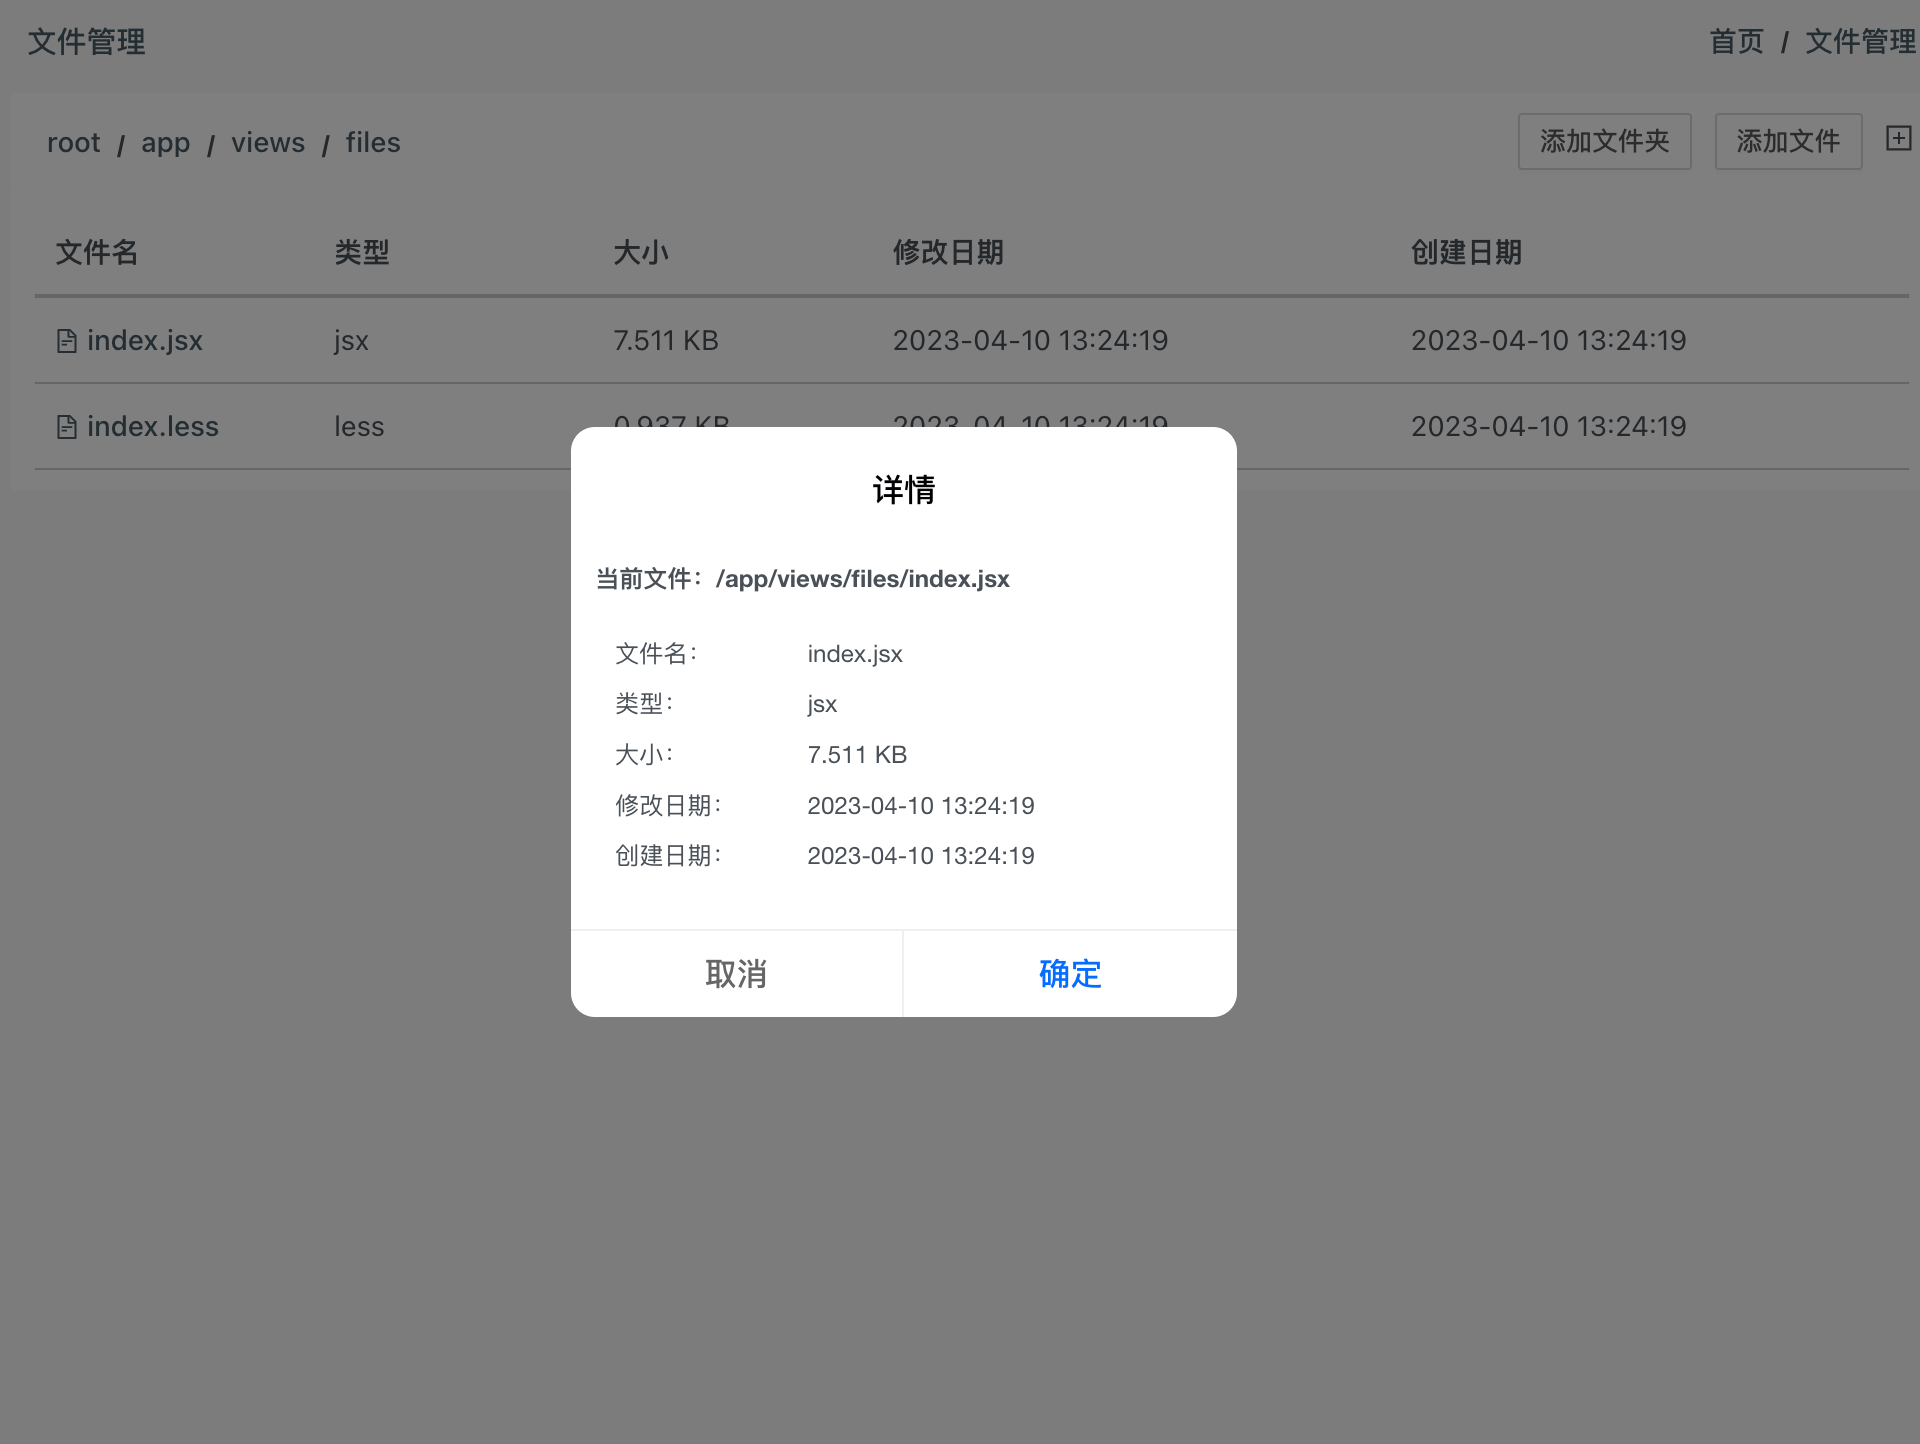Select files segment in breadcrumb
Screen dimensions: 1920x1444
[373, 143]
